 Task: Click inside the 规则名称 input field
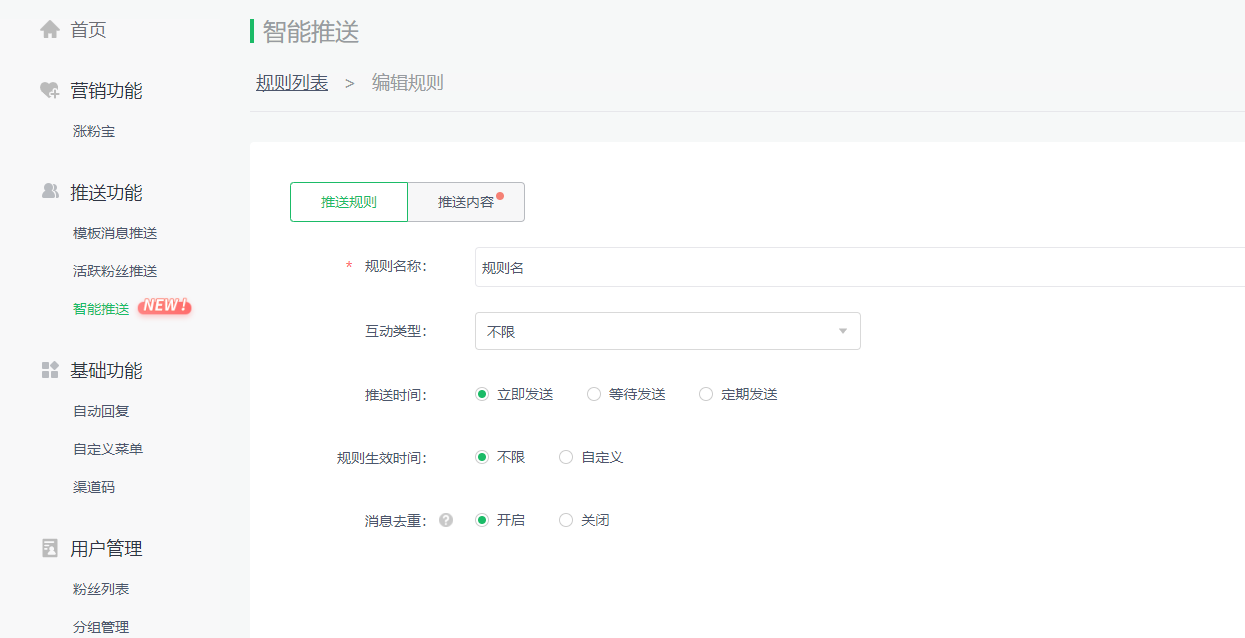coord(700,267)
